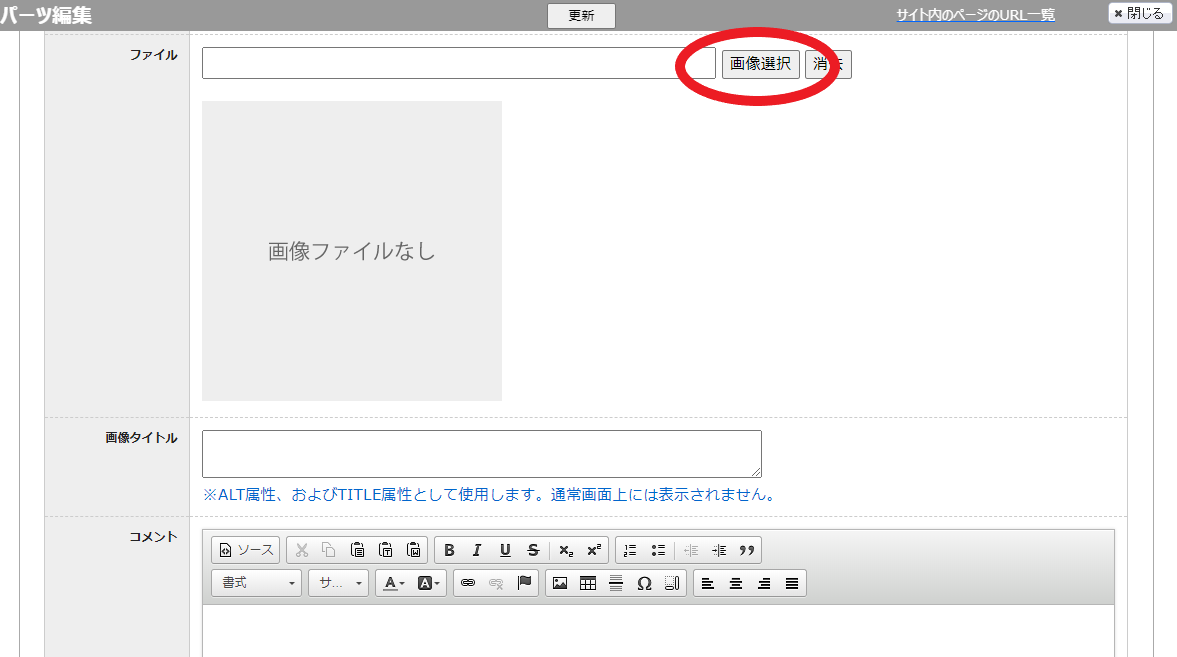The width and height of the screenshot is (1177, 657).
Task: Toggle bold formatting in comment editor
Action: tap(449, 550)
